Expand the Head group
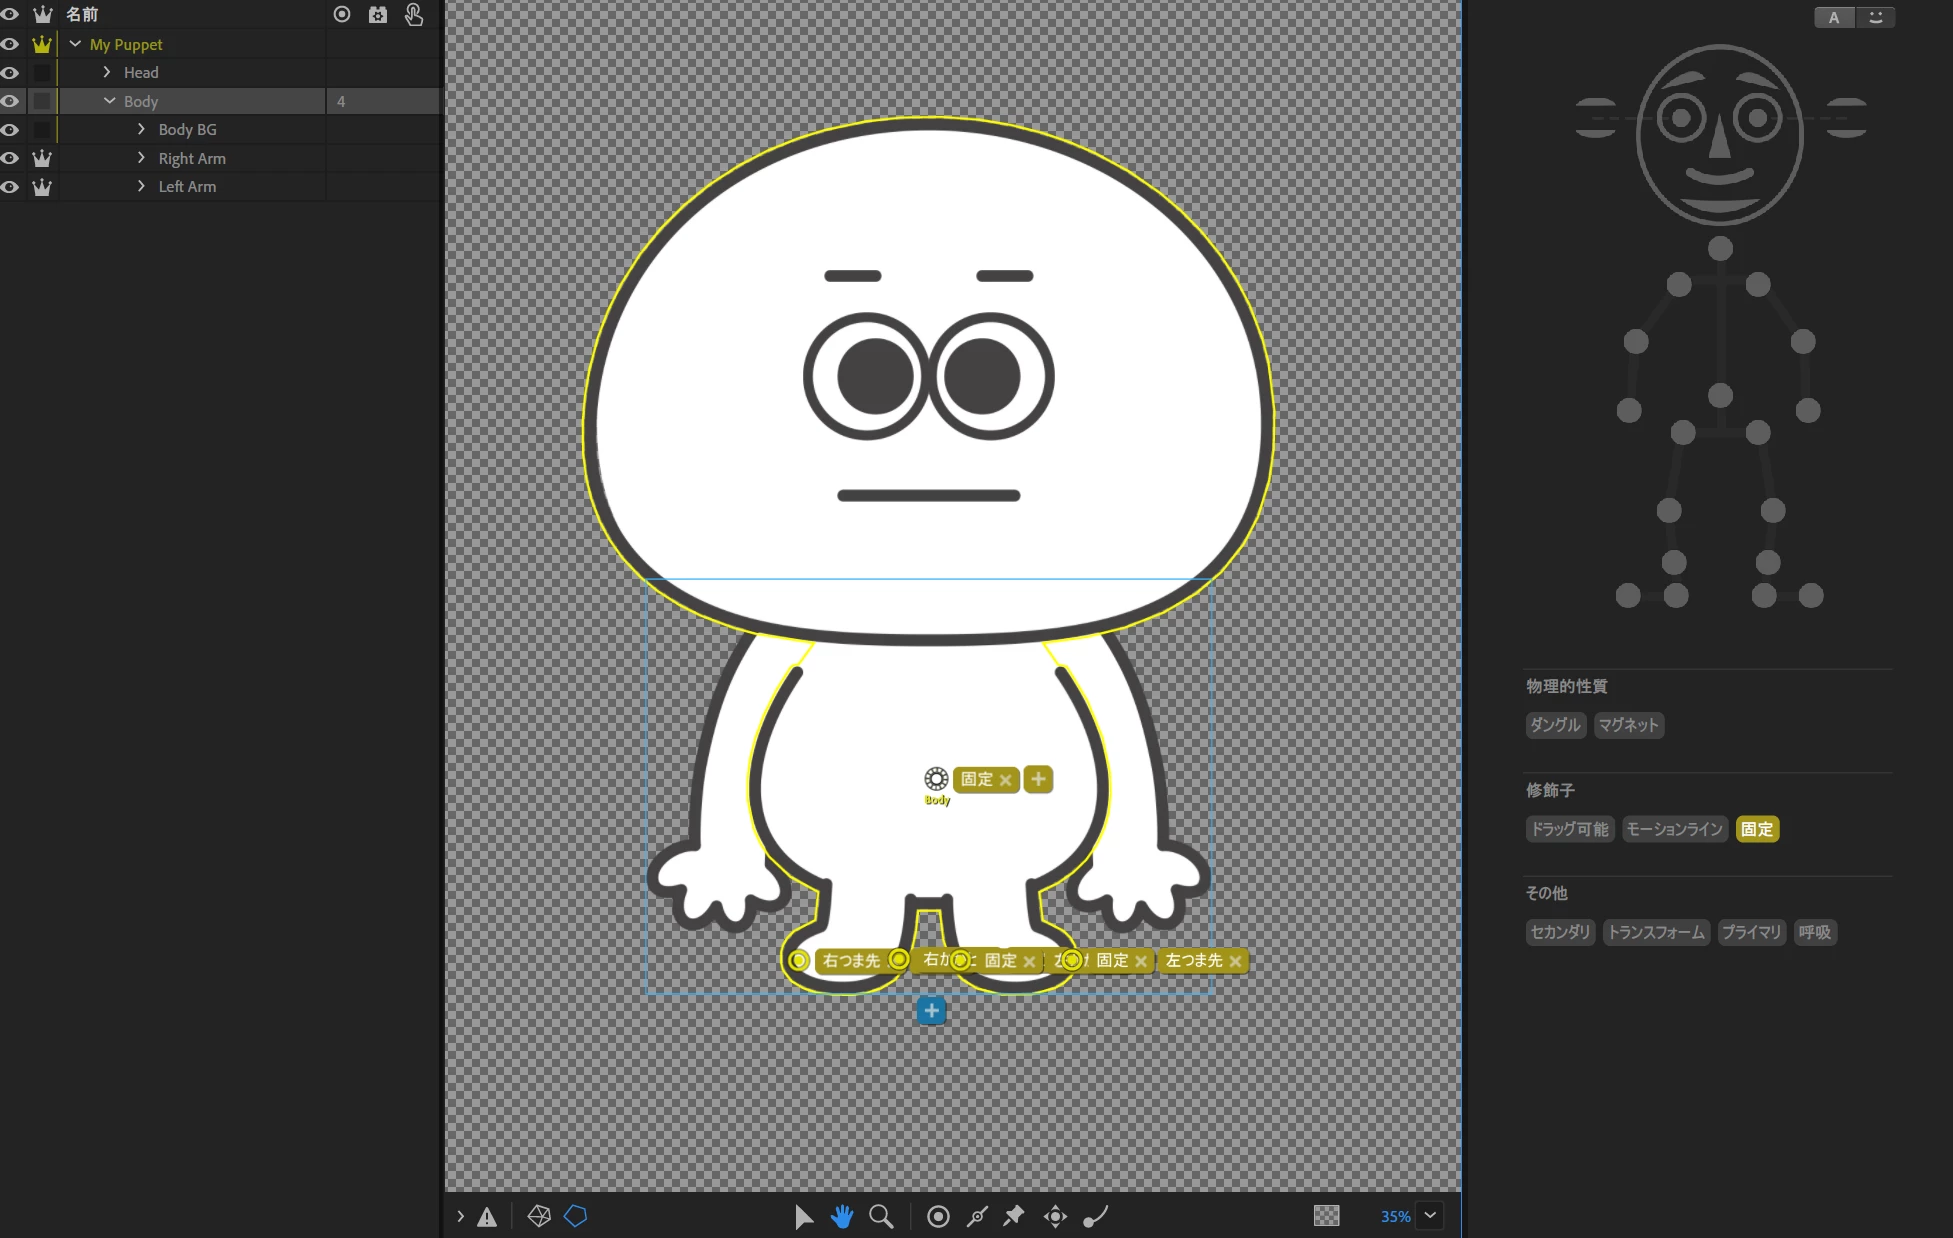The image size is (1953, 1238). pyautogui.click(x=107, y=72)
